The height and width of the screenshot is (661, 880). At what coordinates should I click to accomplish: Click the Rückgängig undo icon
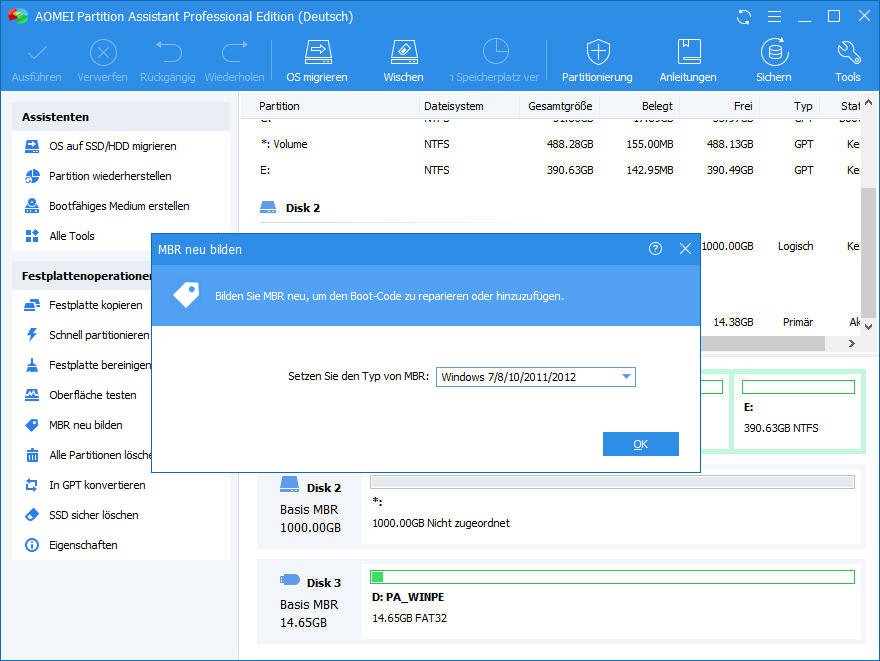pyautogui.click(x=168, y=52)
